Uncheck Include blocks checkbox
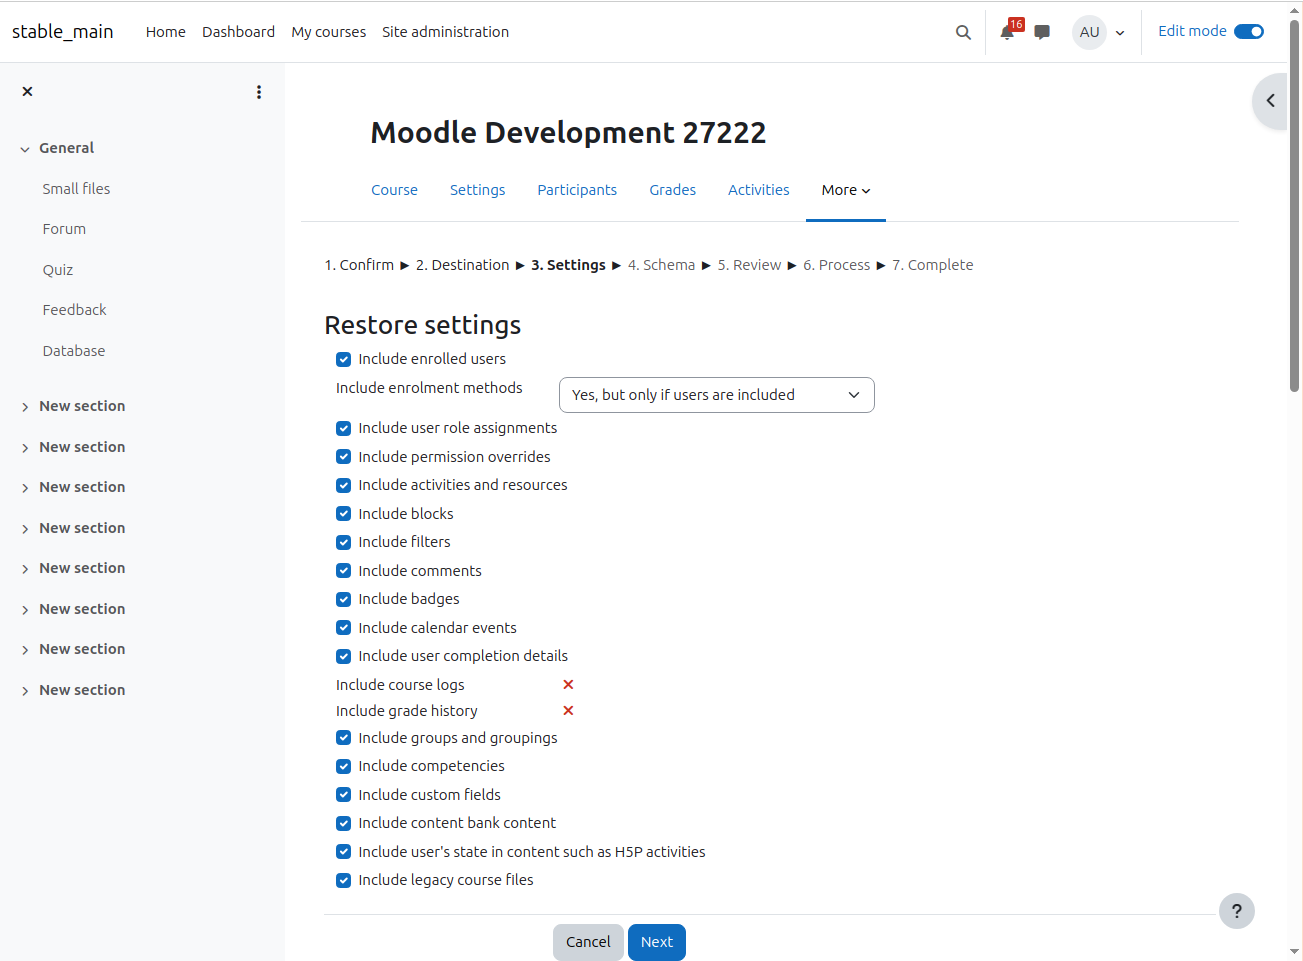1303x961 pixels. tap(343, 514)
